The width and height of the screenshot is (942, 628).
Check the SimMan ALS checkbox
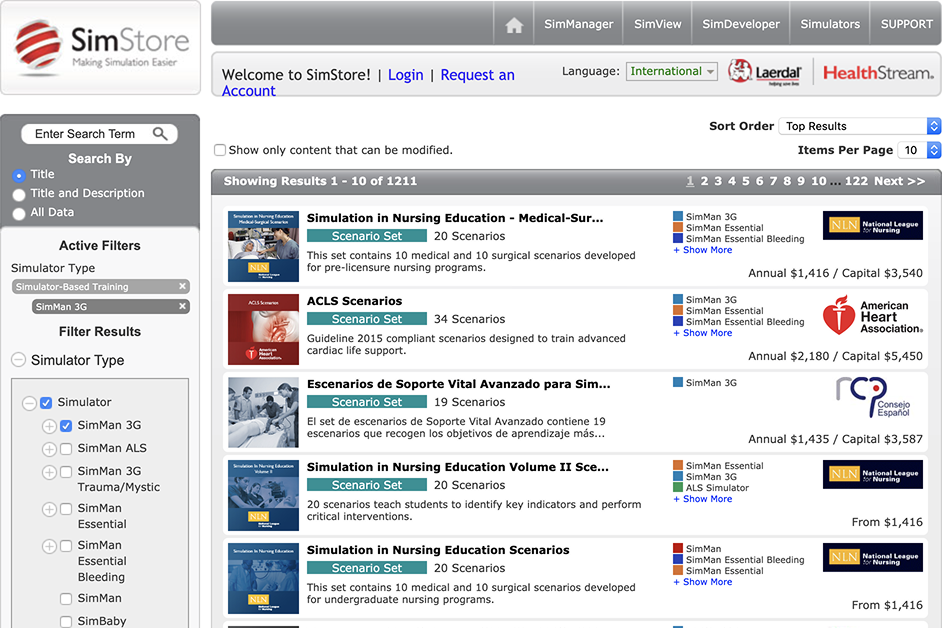coord(68,448)
